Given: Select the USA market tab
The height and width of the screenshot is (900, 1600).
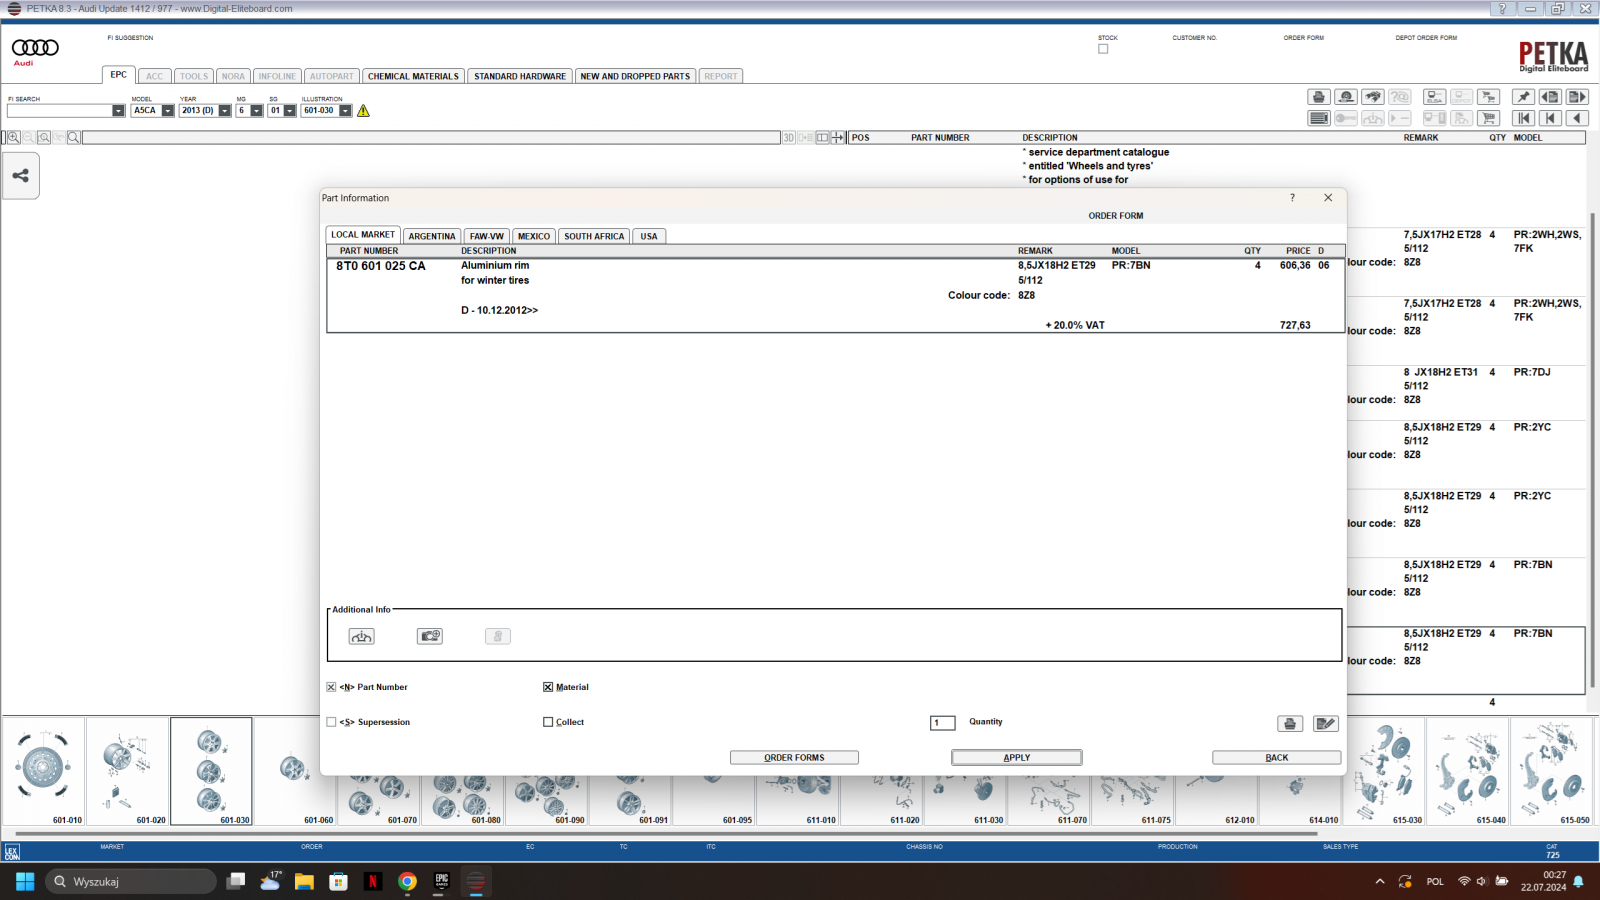Looking at the screenshot, I should 649,237.
